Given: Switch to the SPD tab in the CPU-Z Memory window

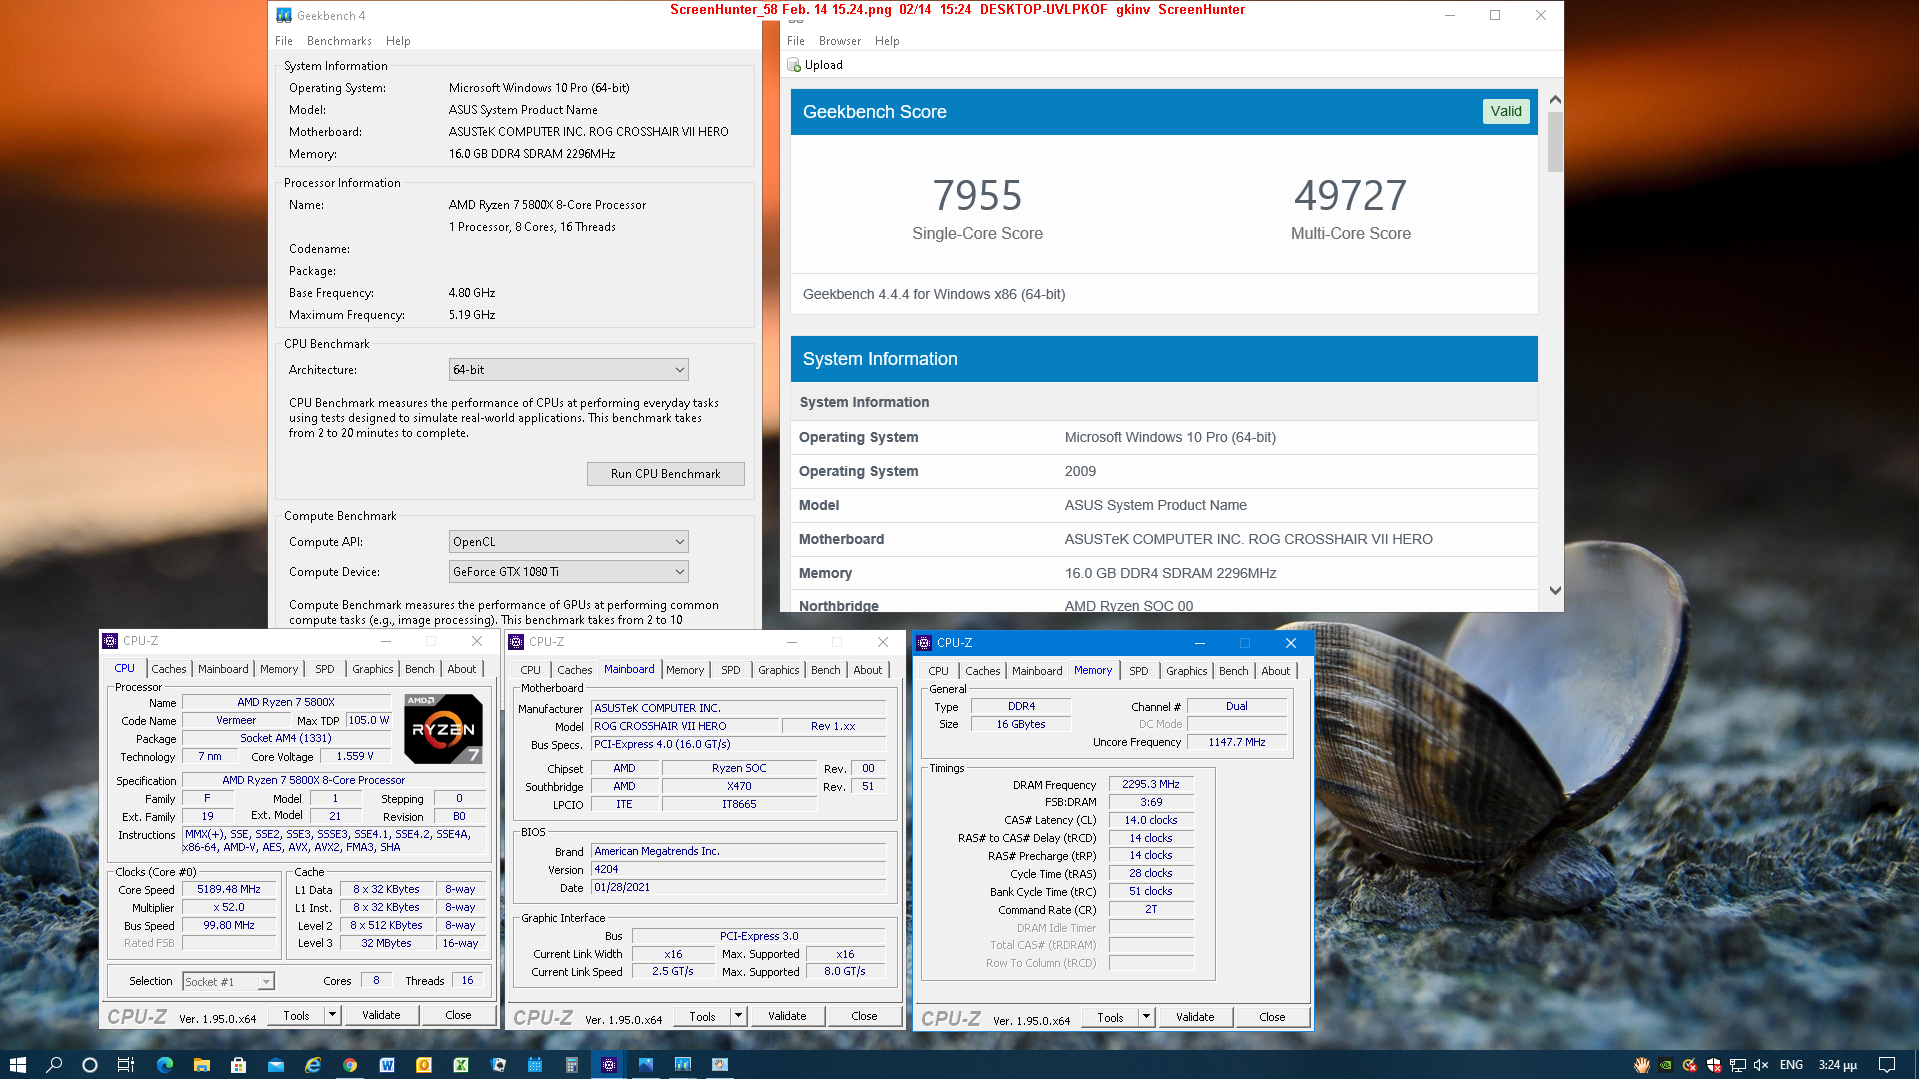Looking at the screenshot, I should pyautogui.click(x=1138, y=671).
